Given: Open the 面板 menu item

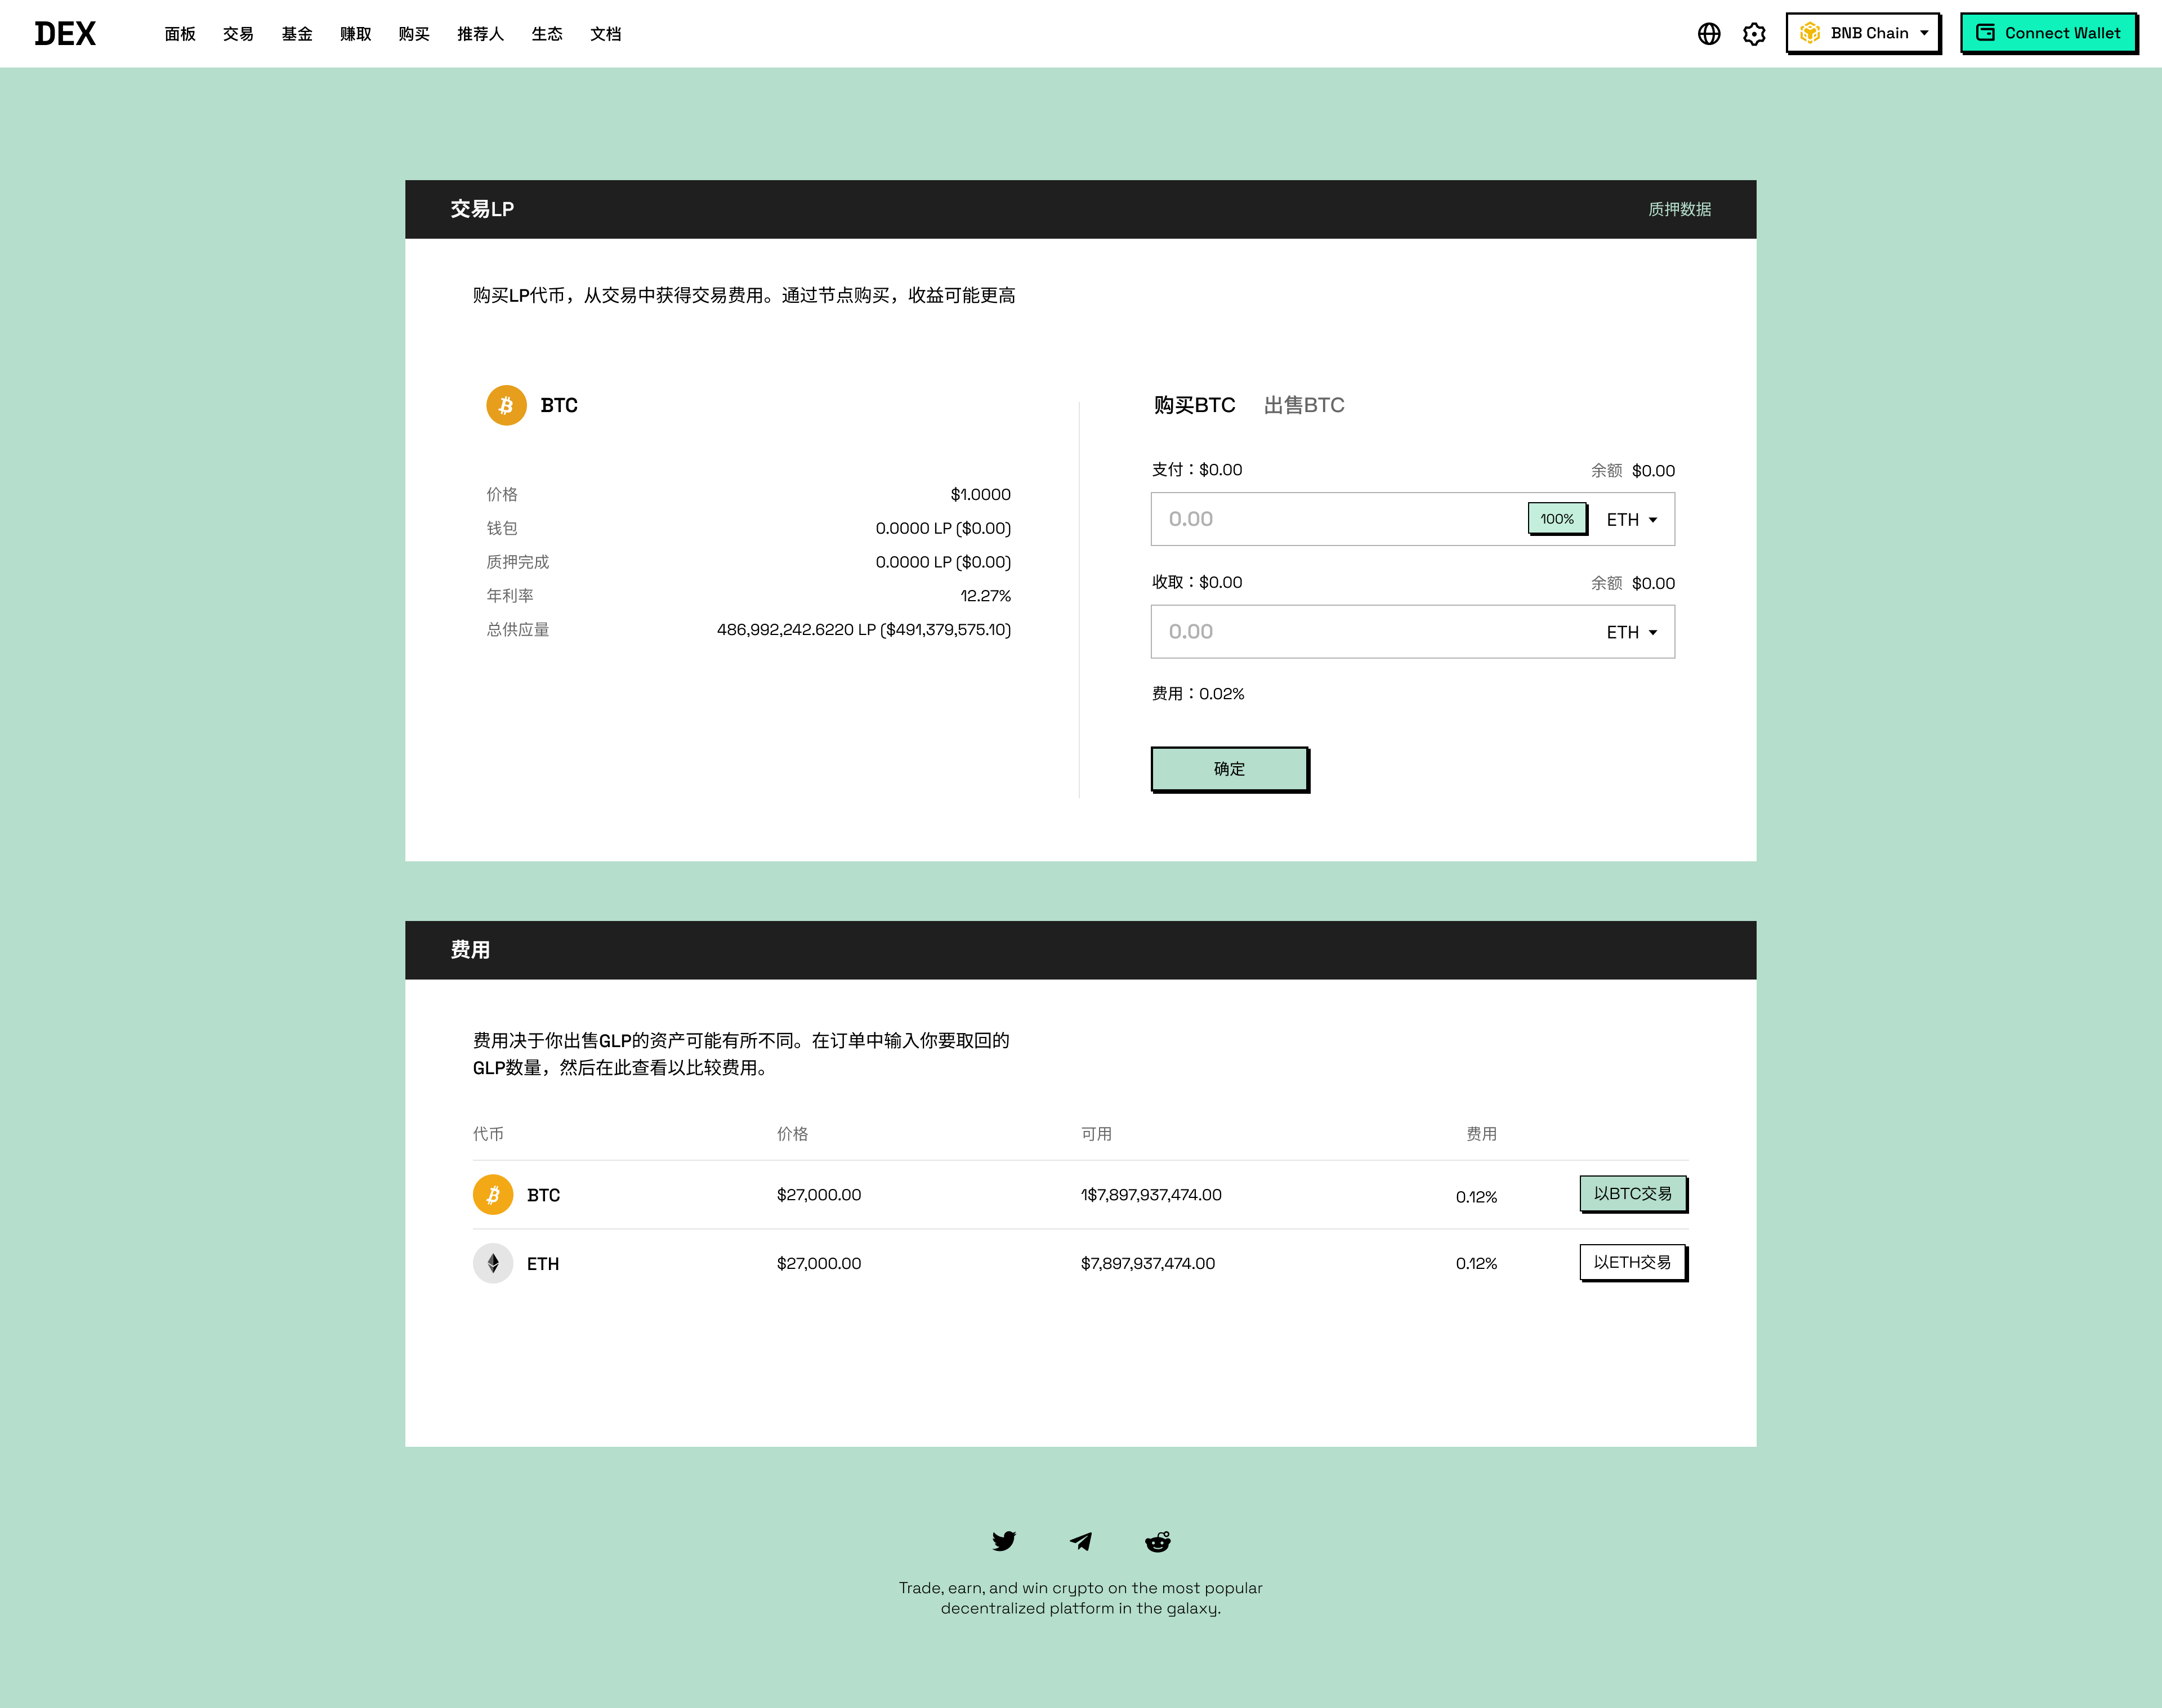Looking at the screenshot, I should [180, 34].
